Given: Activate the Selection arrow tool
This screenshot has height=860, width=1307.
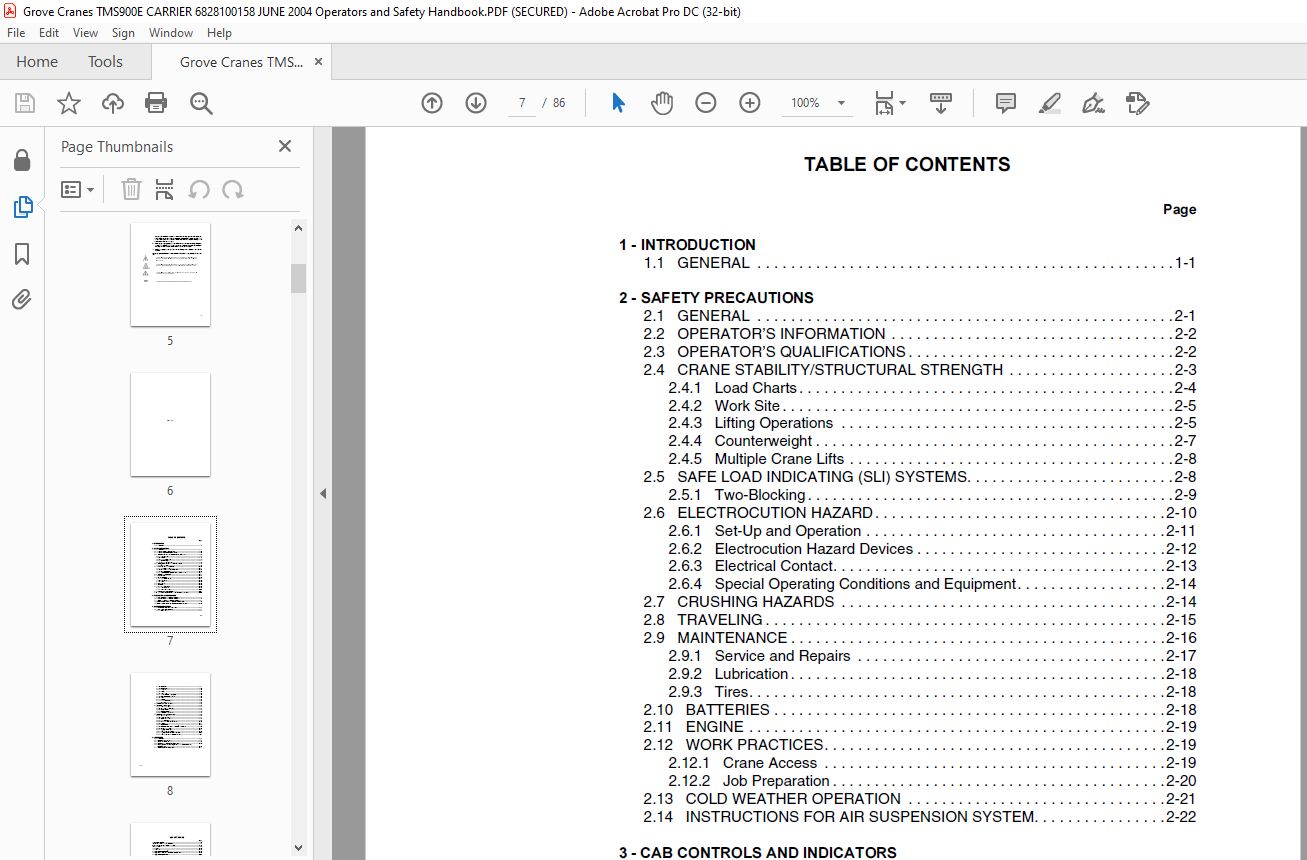Looking at the screenshot, I should coord(618,103).
